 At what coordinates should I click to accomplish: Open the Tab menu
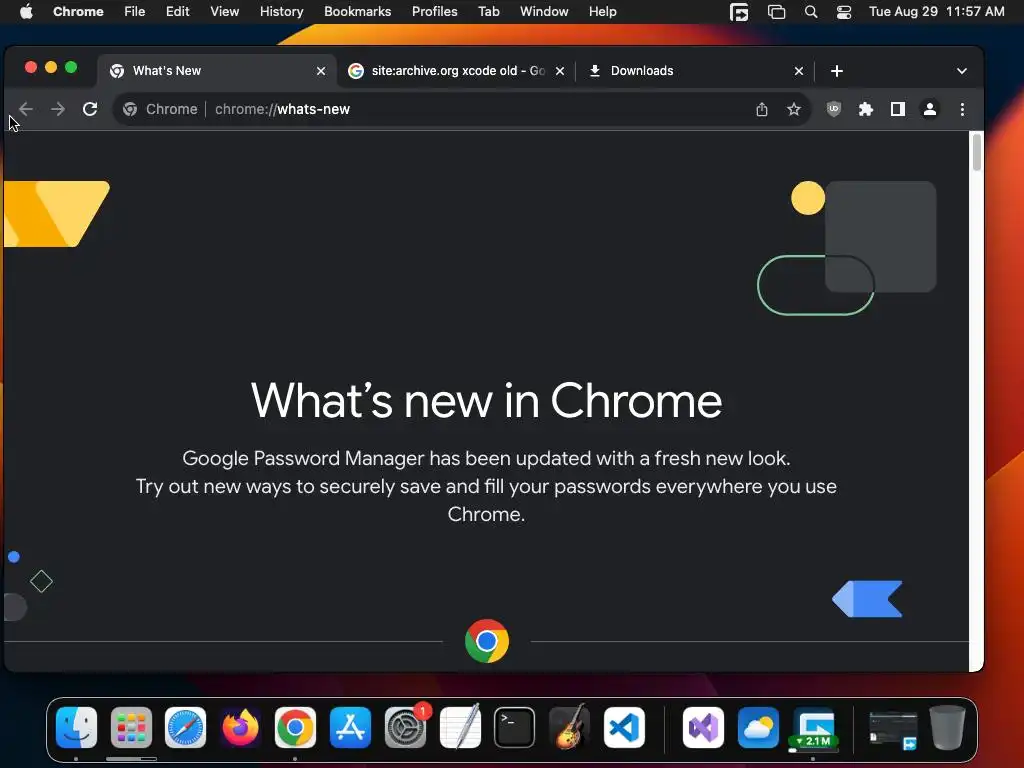488,11
